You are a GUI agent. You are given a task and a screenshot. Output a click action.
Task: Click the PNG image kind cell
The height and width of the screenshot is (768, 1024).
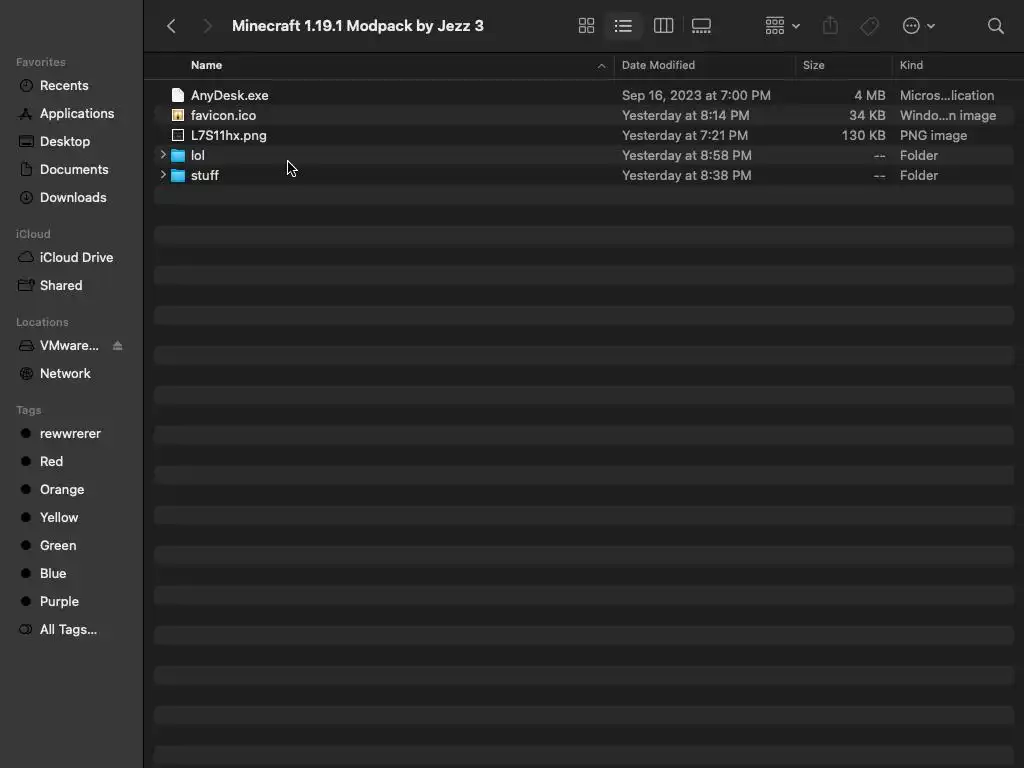pos(933,136)
